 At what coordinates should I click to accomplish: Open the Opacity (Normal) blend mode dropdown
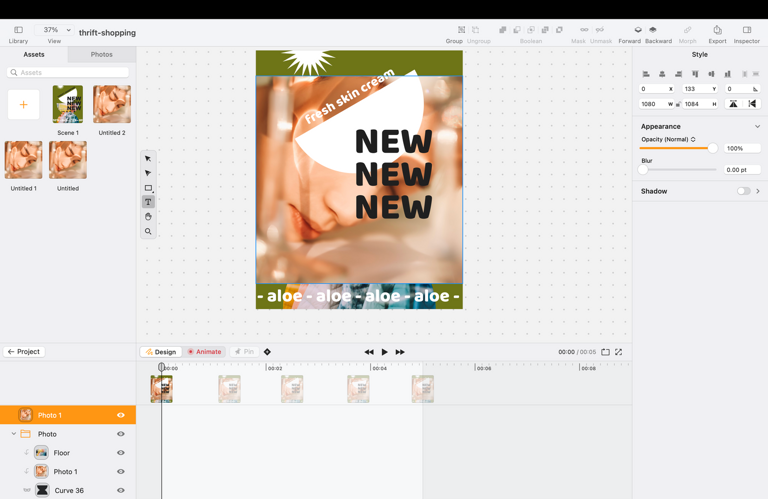tap(668, 140)
